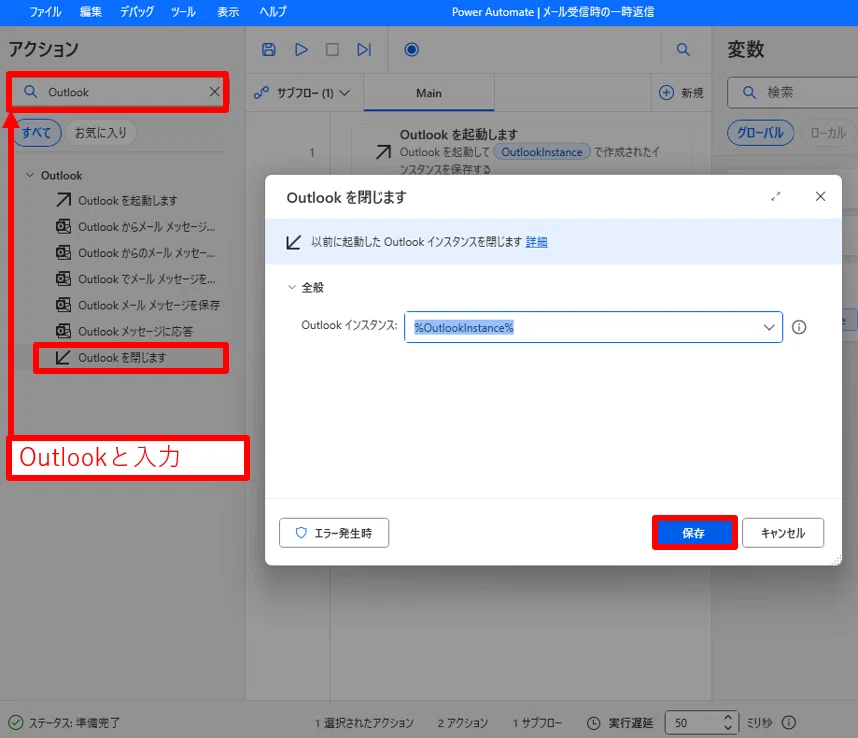The width and height of the screenshot is (858, 738).
Task: Select Outlook を起動します in actions list
Action: pos(127,201)
